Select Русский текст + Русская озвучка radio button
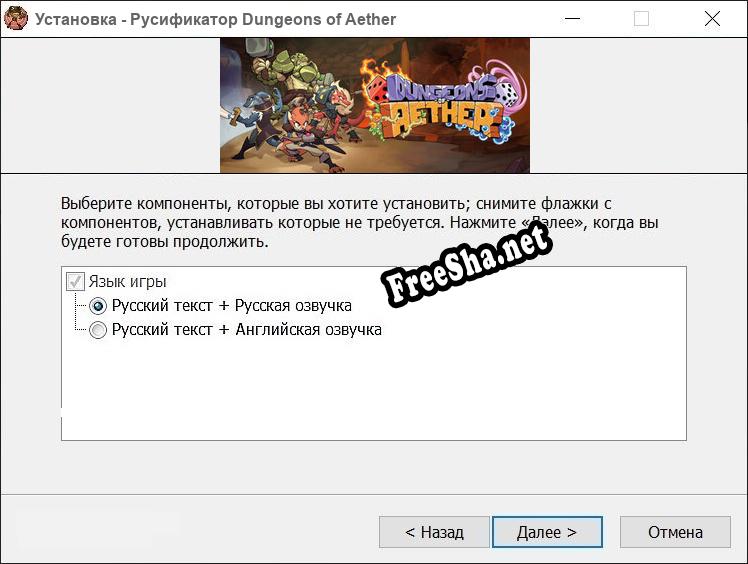Viewport: 748px width, 564px height. (98, 306)
